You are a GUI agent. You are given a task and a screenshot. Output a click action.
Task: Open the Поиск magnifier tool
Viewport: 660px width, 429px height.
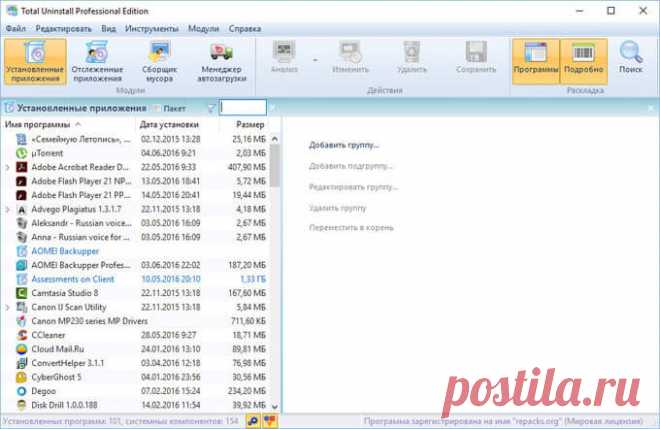coord(631,58)
